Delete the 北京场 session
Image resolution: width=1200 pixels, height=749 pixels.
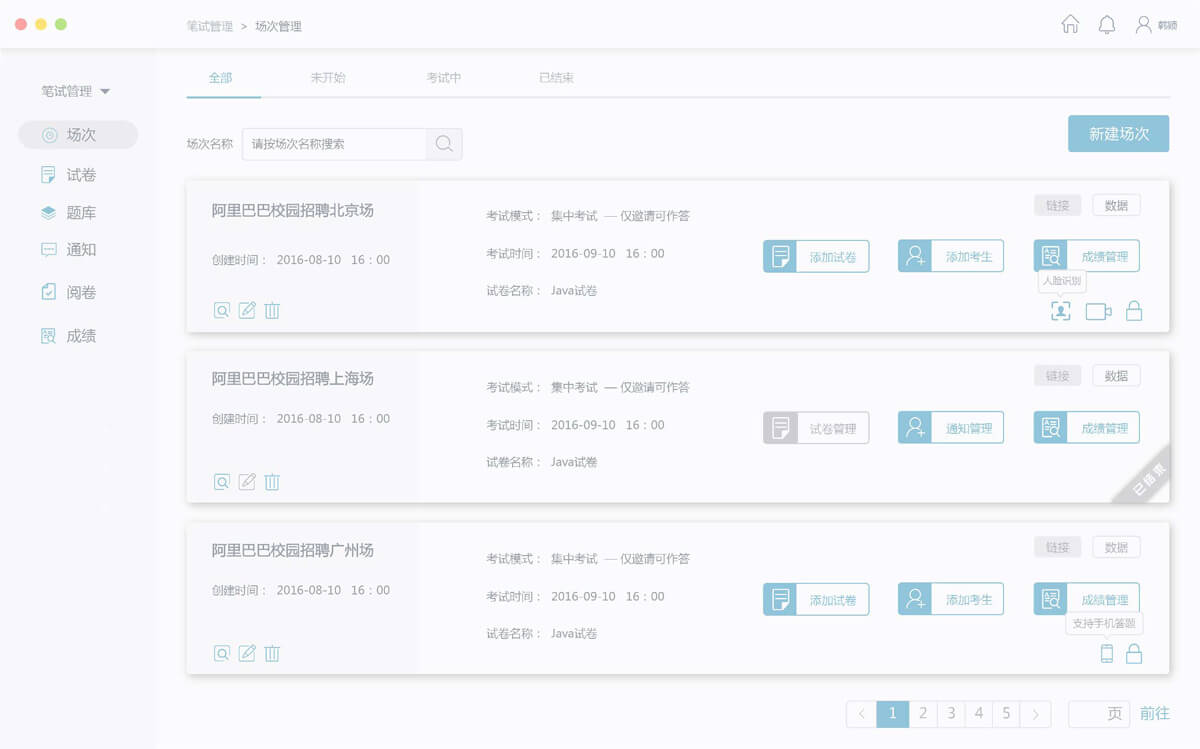click(272, 310)
